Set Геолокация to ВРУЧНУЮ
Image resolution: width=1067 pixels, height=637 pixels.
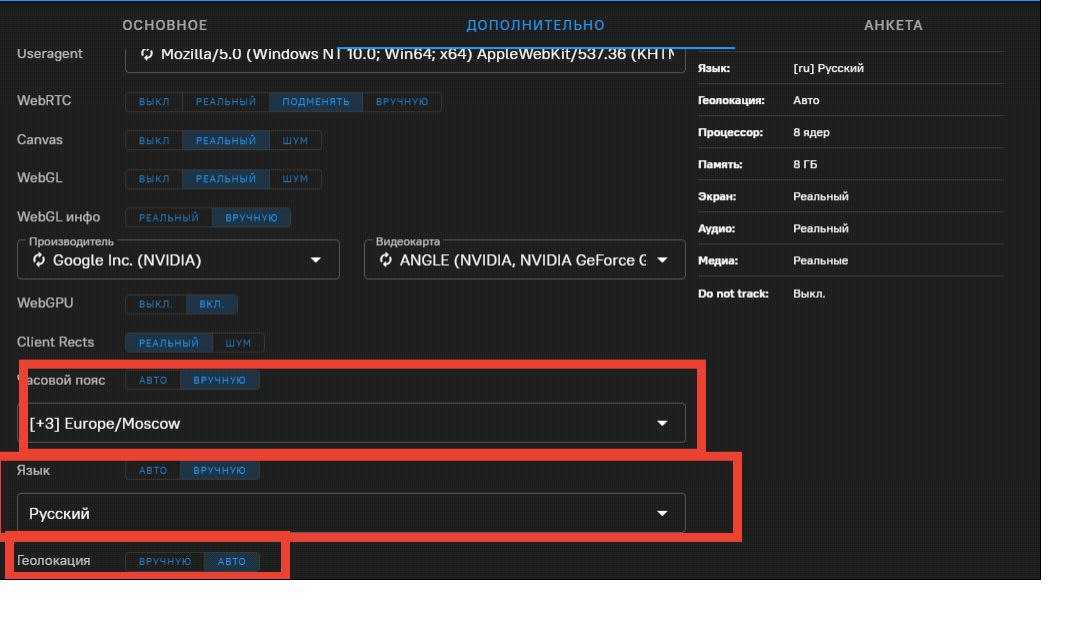pyautogui.click(x=165, y=561)
